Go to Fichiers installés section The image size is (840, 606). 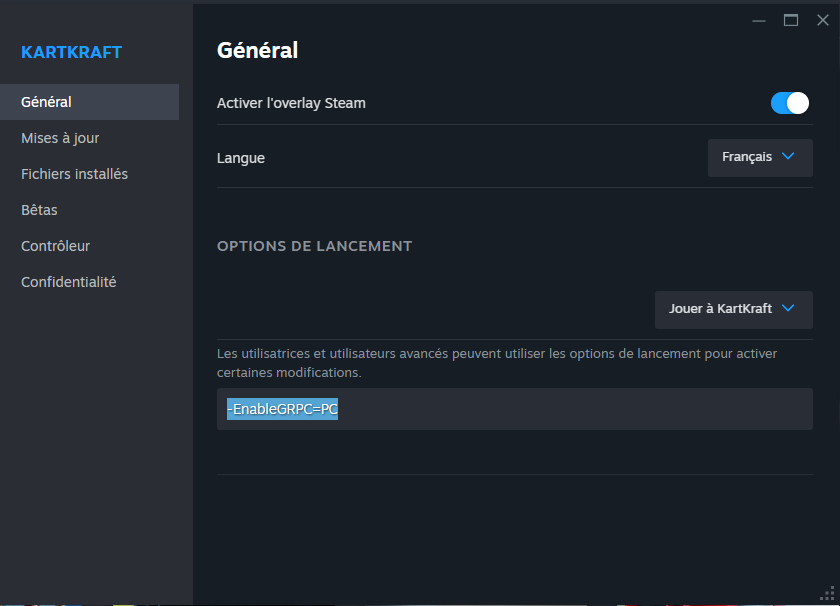(89, 174)
